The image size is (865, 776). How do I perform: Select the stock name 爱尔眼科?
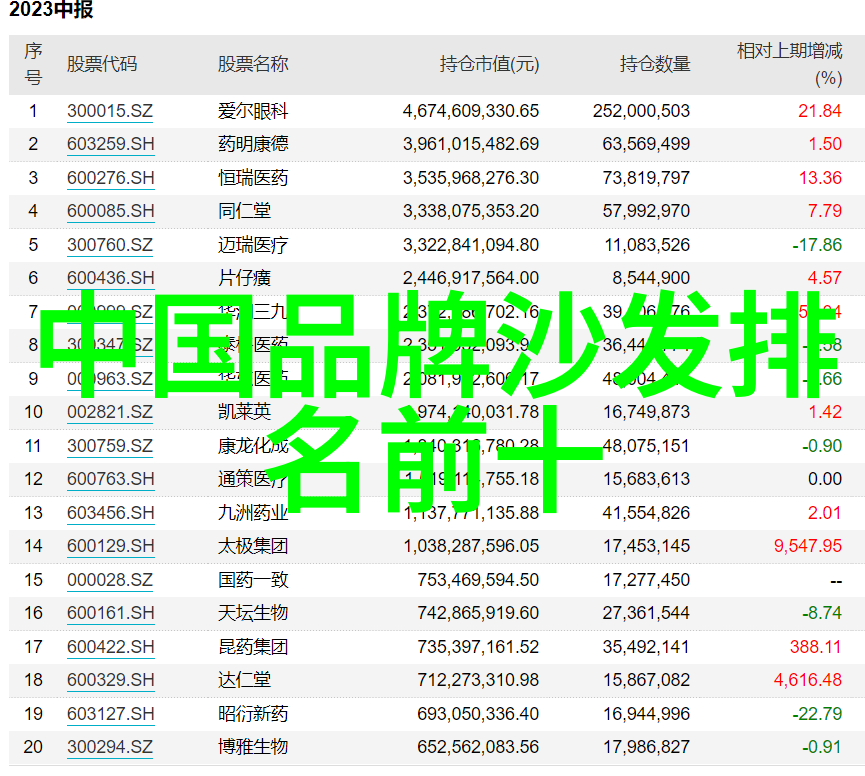(253, 111)
